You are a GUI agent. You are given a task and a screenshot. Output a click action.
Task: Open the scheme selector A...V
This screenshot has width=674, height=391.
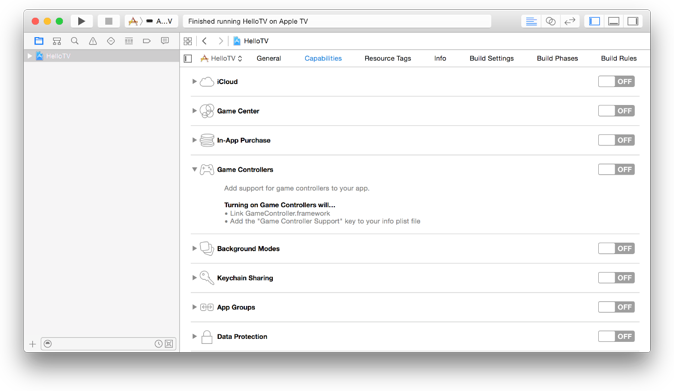(x=151, y=21)
